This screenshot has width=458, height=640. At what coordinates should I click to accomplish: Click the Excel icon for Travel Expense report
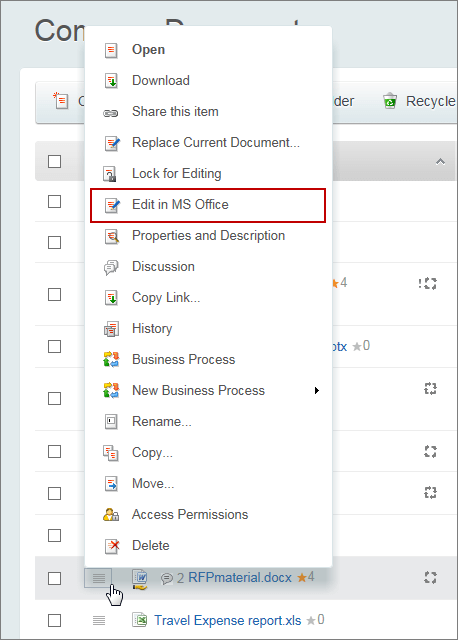pos(140,620)
